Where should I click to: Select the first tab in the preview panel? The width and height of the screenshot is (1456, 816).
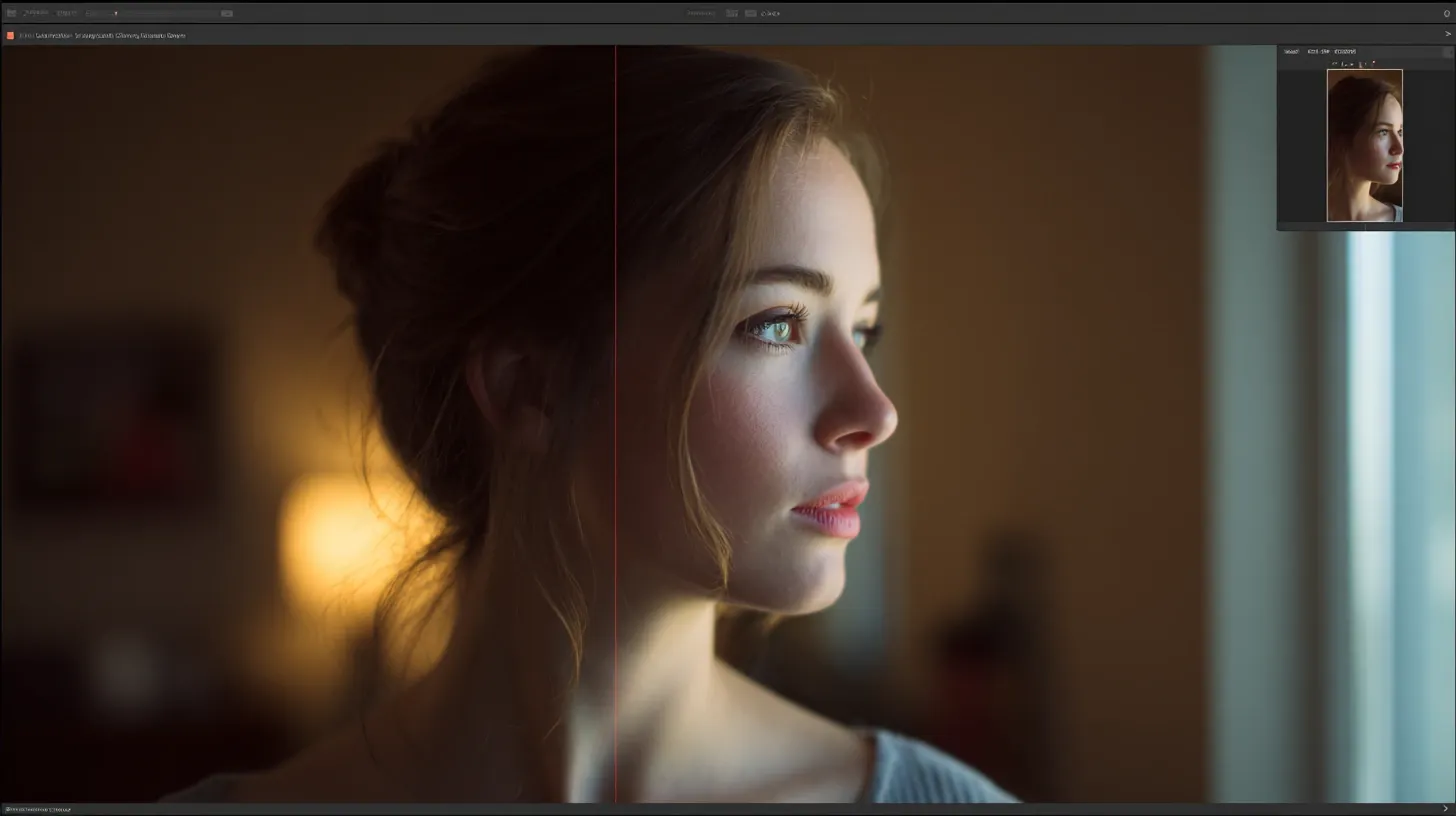[1291, 51]
